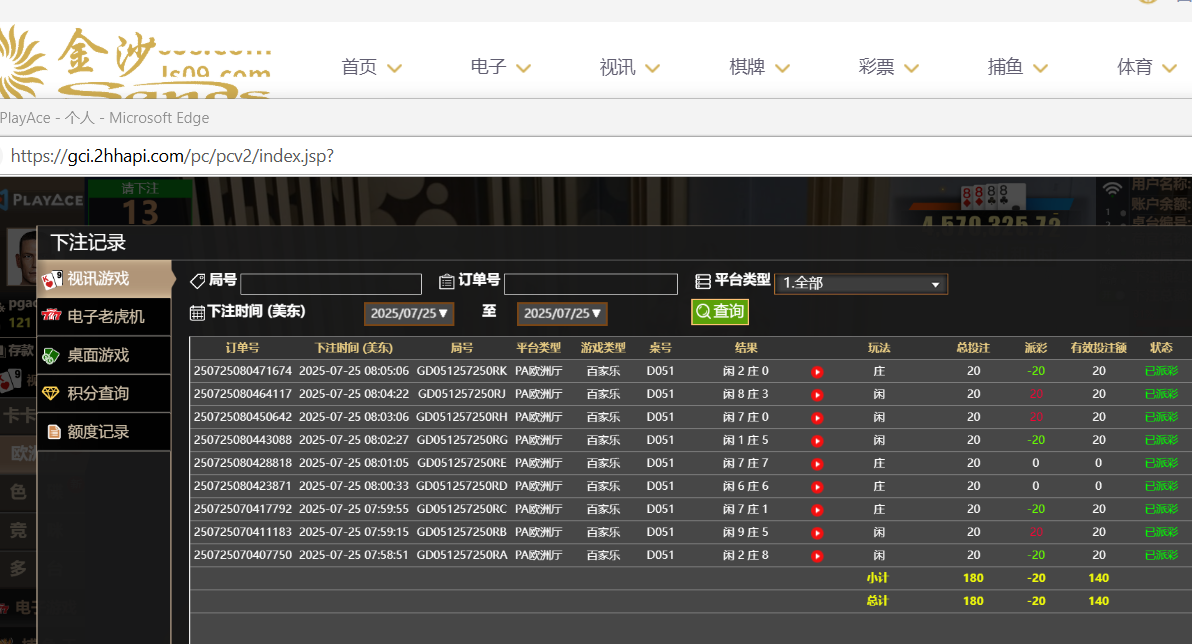Click the 局号 input field

[331, 284]
